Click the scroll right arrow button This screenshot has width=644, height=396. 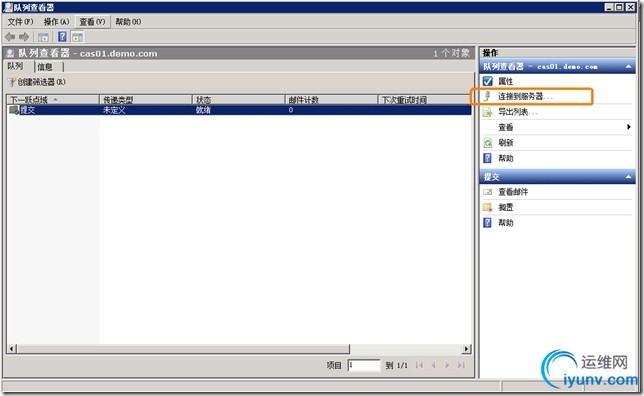click(466, 349)
